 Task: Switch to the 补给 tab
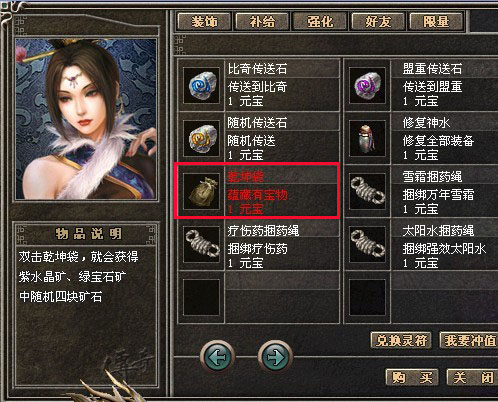[262, 22]
